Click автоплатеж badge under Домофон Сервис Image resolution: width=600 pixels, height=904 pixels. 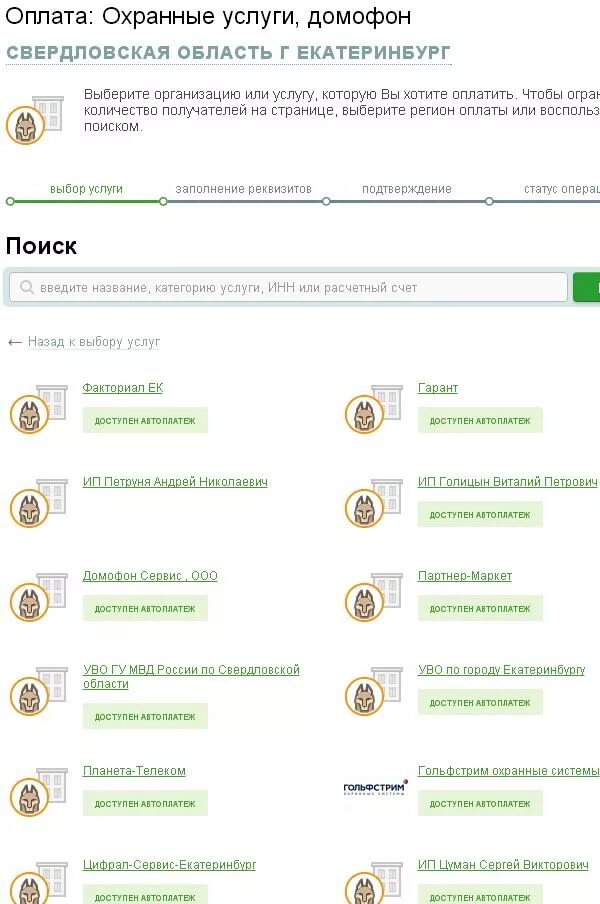(145, 609)
